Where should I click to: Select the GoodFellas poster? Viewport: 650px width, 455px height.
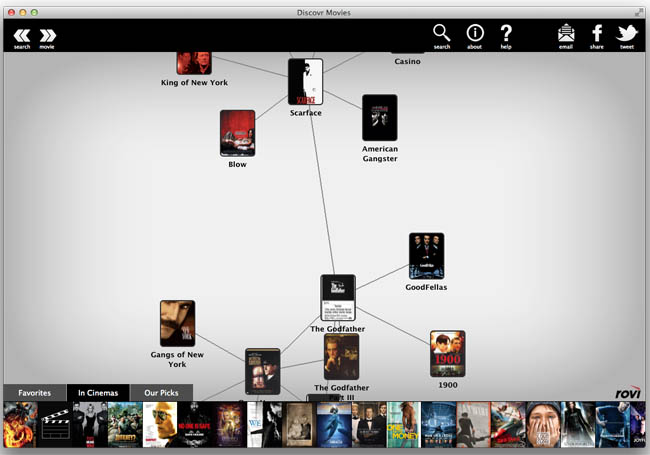(426, 256)
